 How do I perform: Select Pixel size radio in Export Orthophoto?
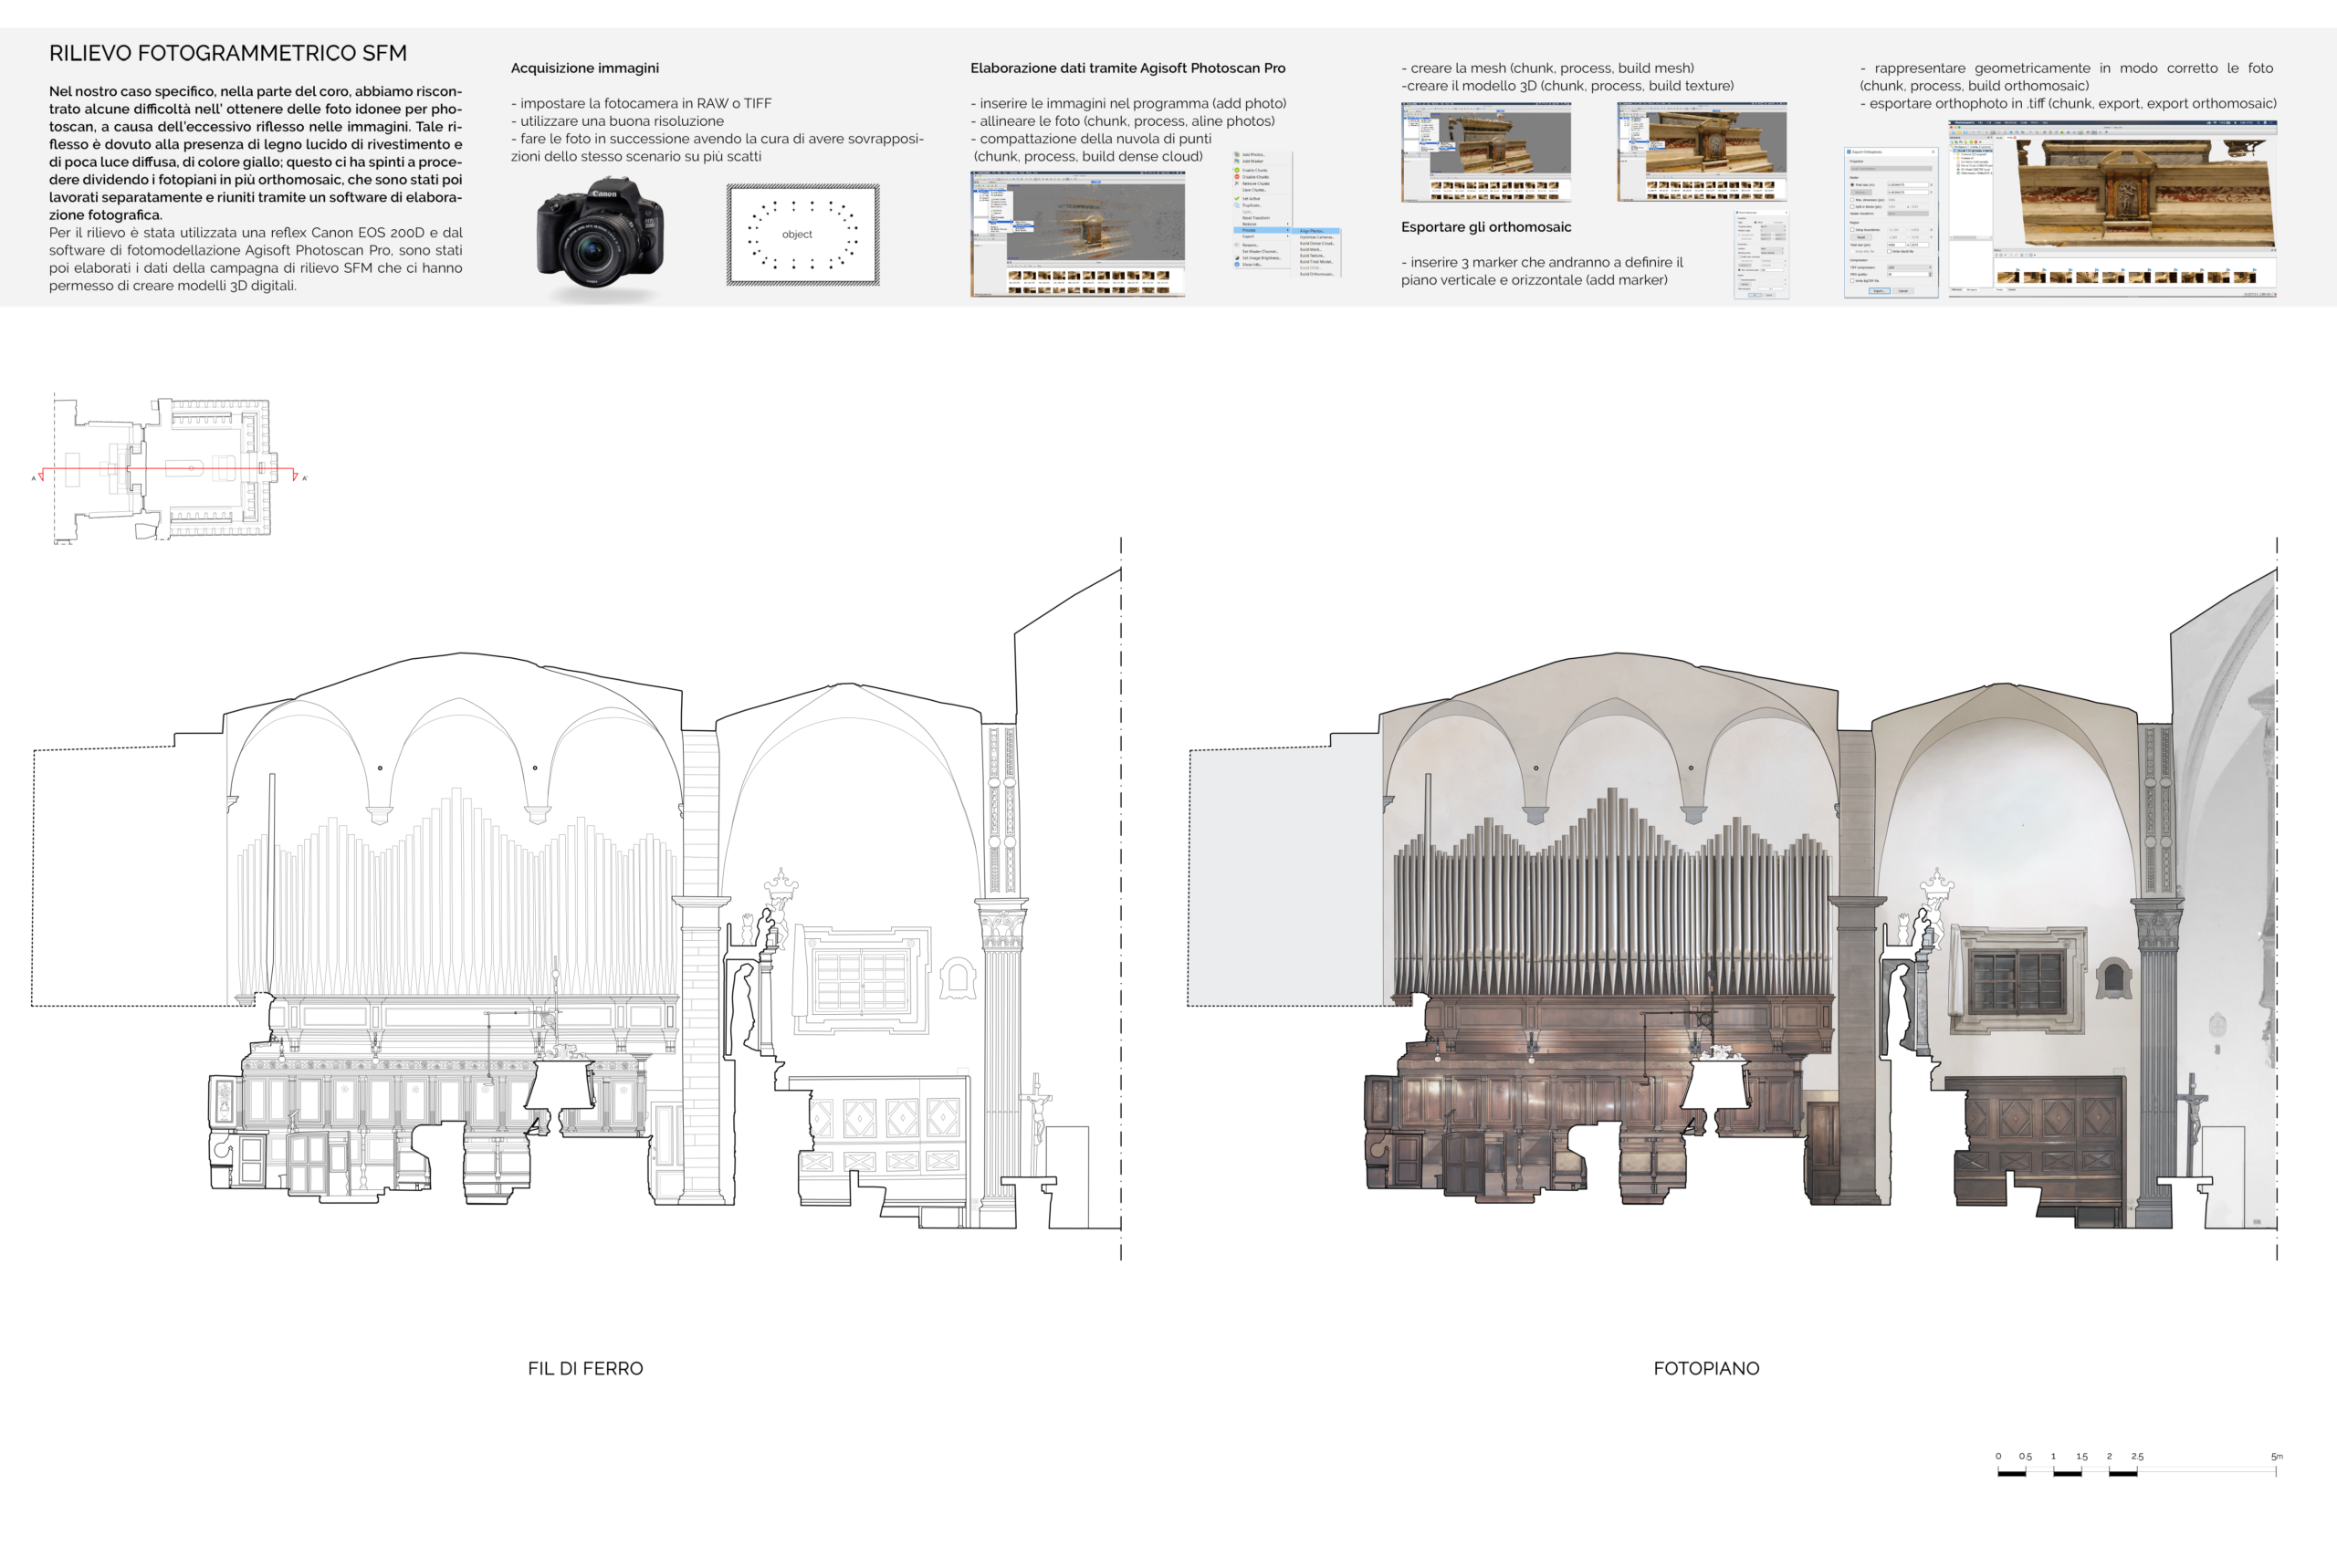tap(1853, 185)
